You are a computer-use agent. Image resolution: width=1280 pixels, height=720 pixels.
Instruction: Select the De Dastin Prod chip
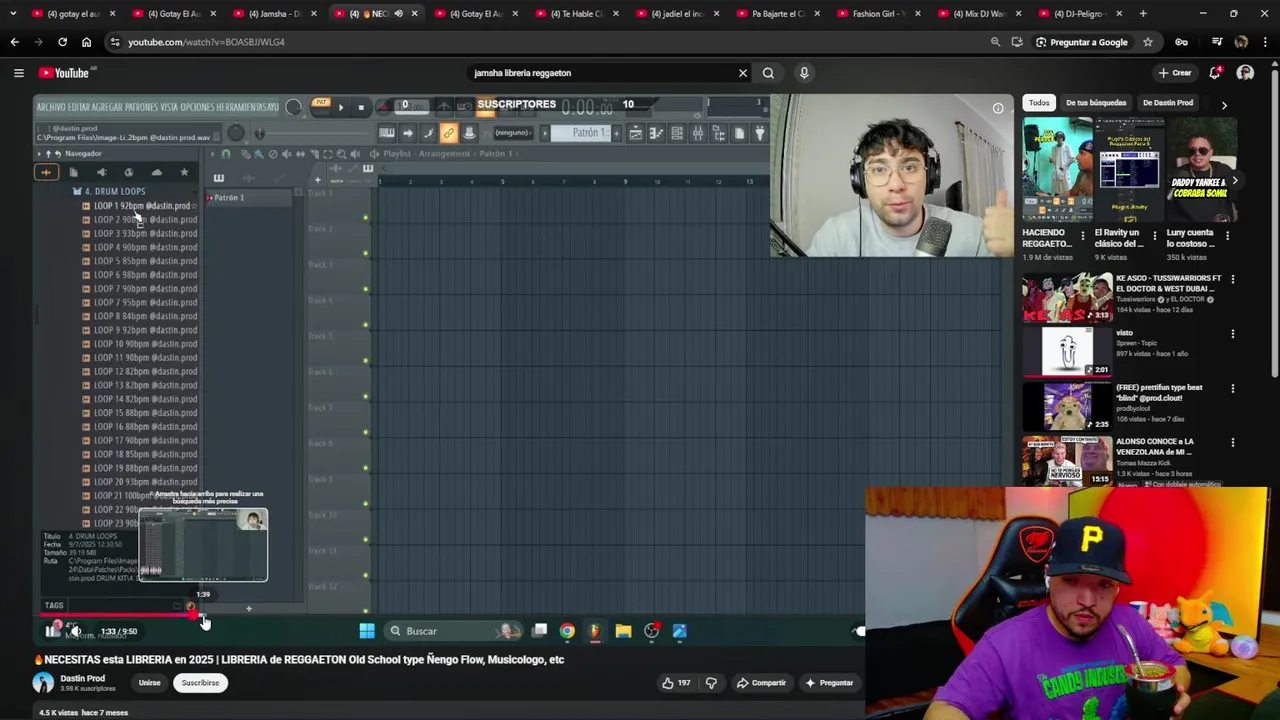(1168, 103)
